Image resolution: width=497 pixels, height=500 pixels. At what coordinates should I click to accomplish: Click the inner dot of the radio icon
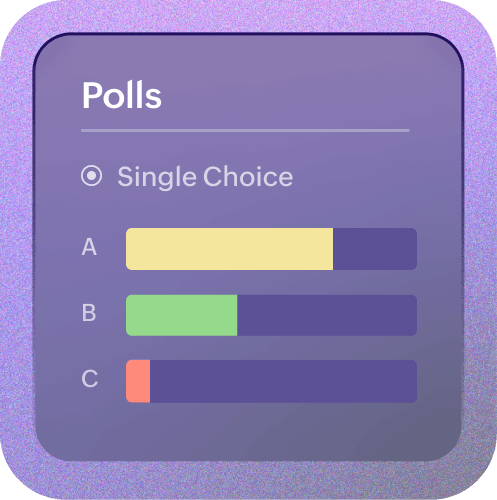click(x=91, y=175)
